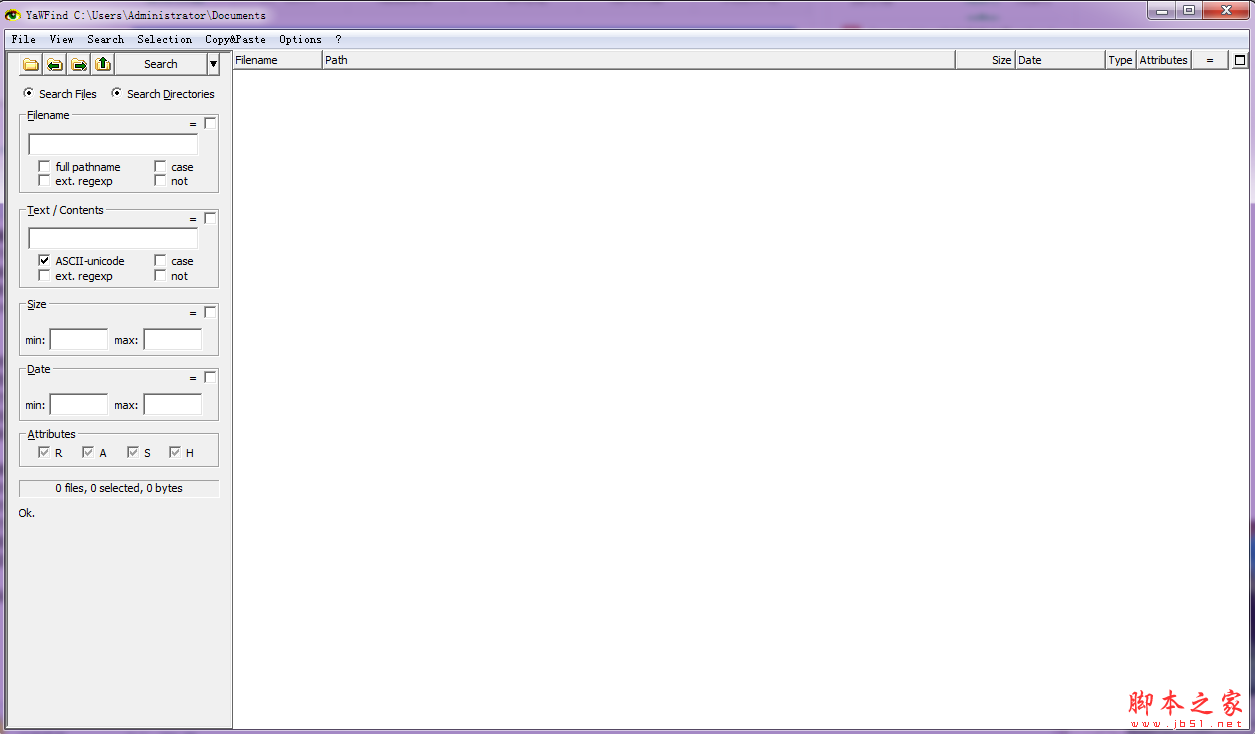Click the YaWFind eye icon in title bar

click(x=13, y=15)
